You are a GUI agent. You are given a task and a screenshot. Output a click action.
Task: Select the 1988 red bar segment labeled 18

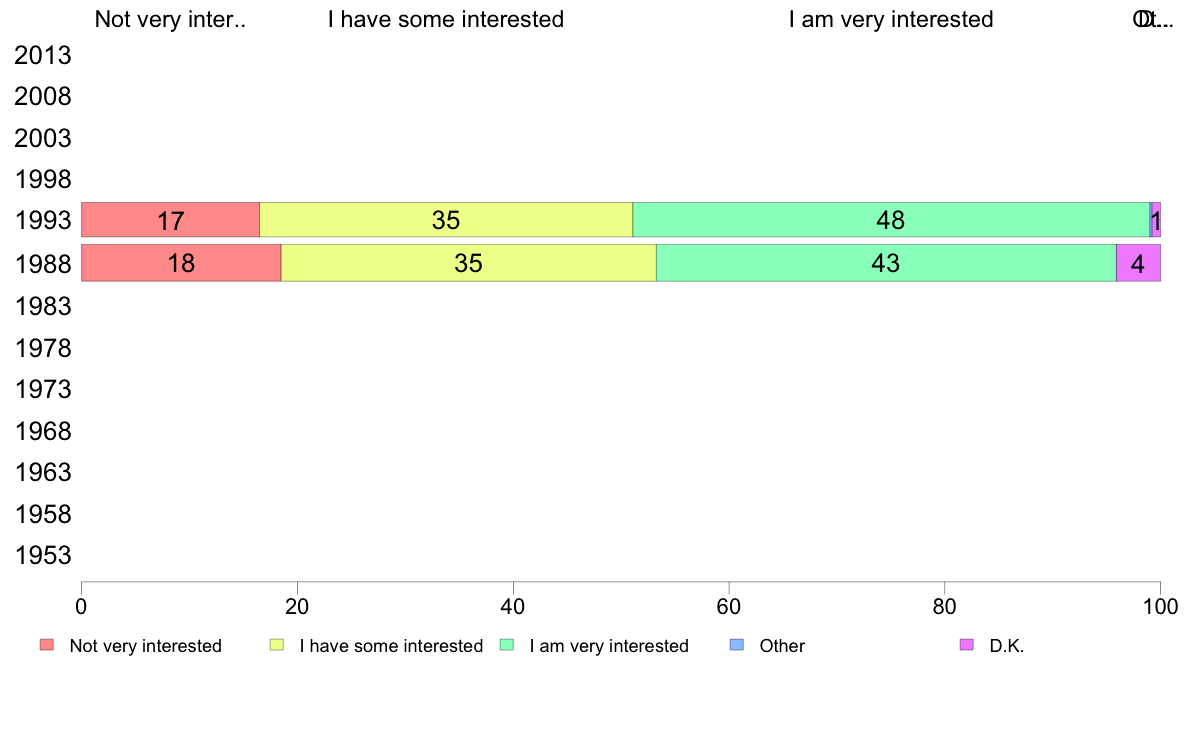(181, 263)
